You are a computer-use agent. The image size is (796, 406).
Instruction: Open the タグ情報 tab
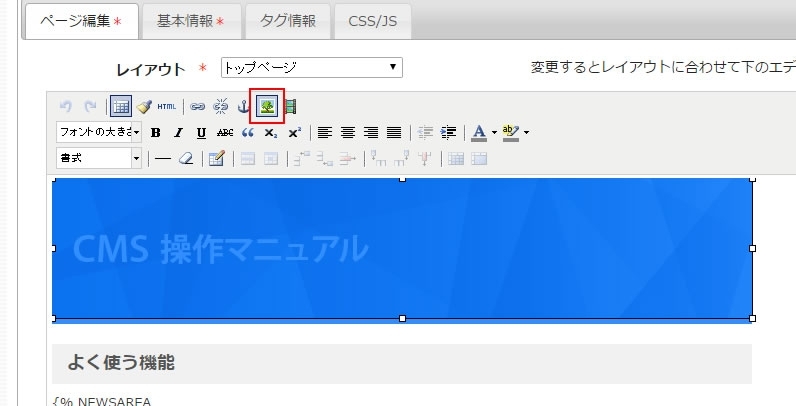click(x=288, y=21)
